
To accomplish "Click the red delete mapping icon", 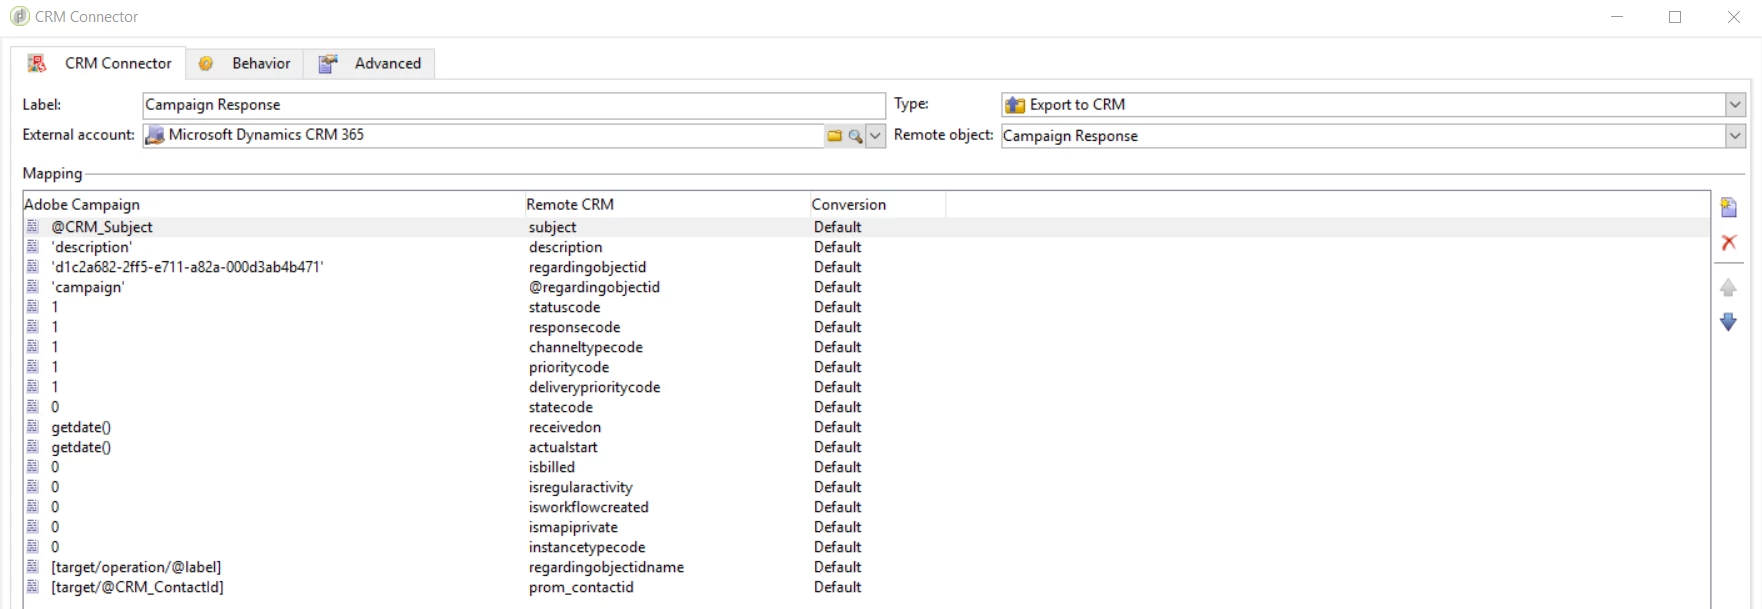I will (x=1728, y=242).
